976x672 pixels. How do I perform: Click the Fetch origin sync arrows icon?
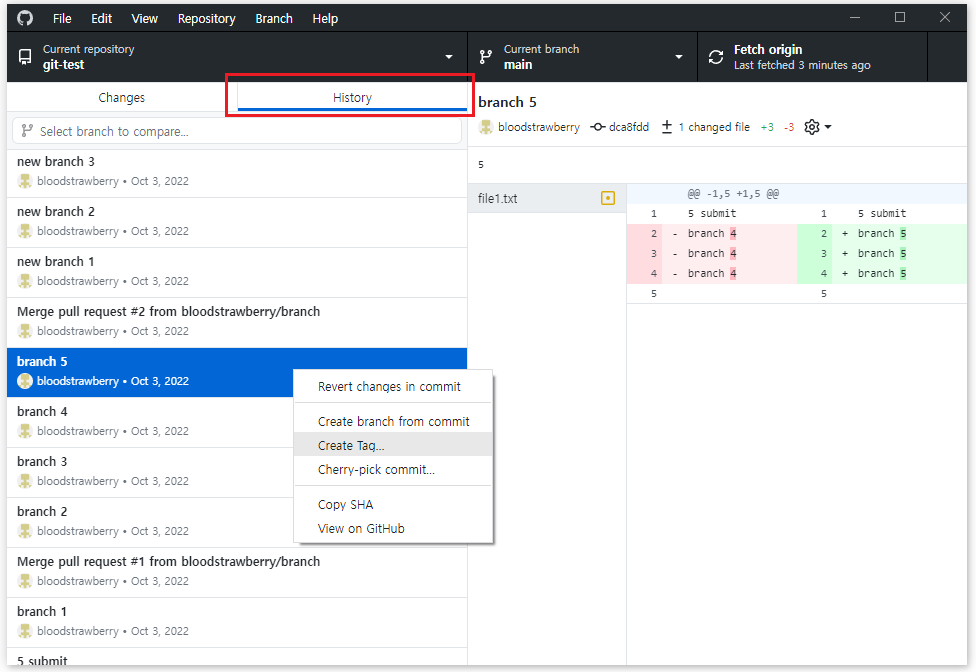coord(716,57)
